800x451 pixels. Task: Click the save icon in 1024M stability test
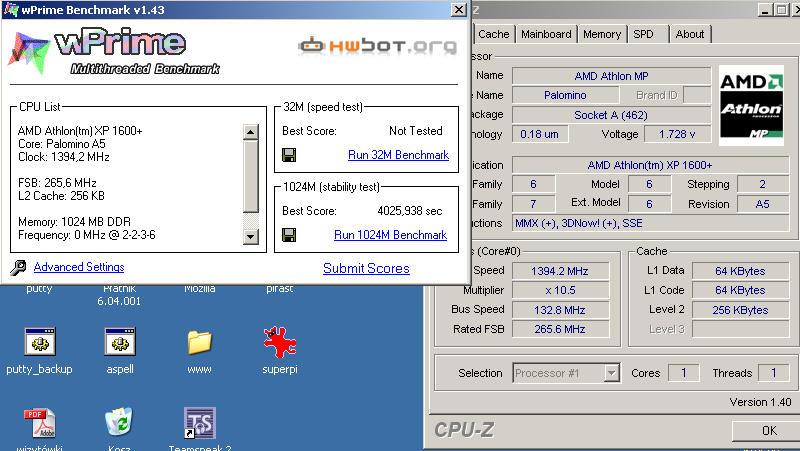pyautogui.click(x=289, y=235)
